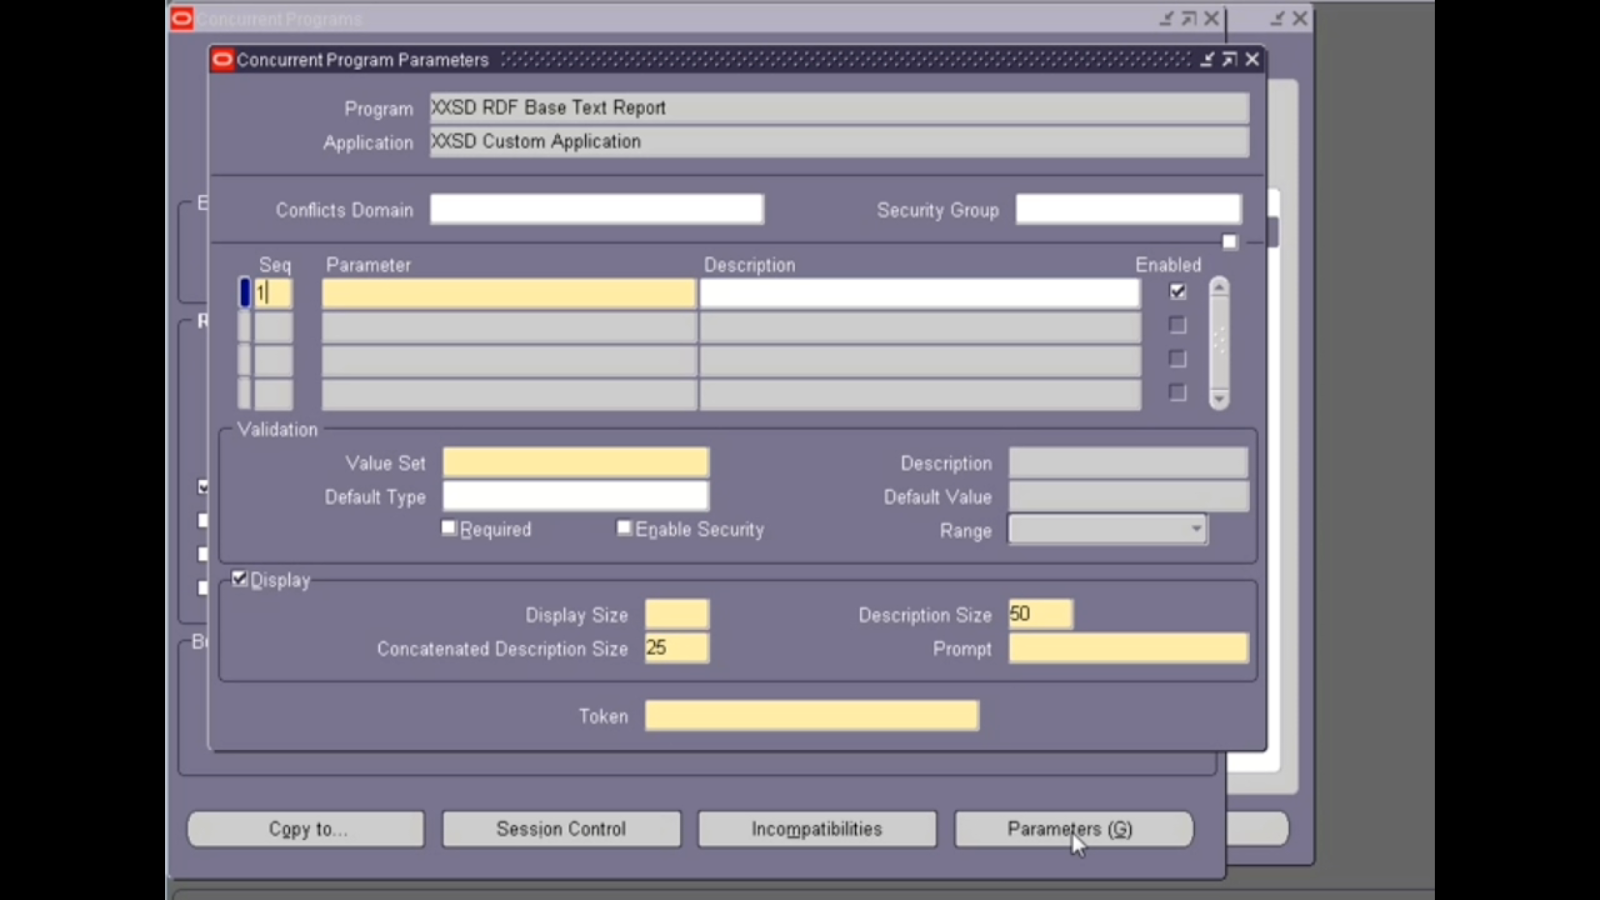The width and height of the screenshot is (1600, 900).
Task: Click the Oracle logo on Concurrent Programs window
Action: 181,17
